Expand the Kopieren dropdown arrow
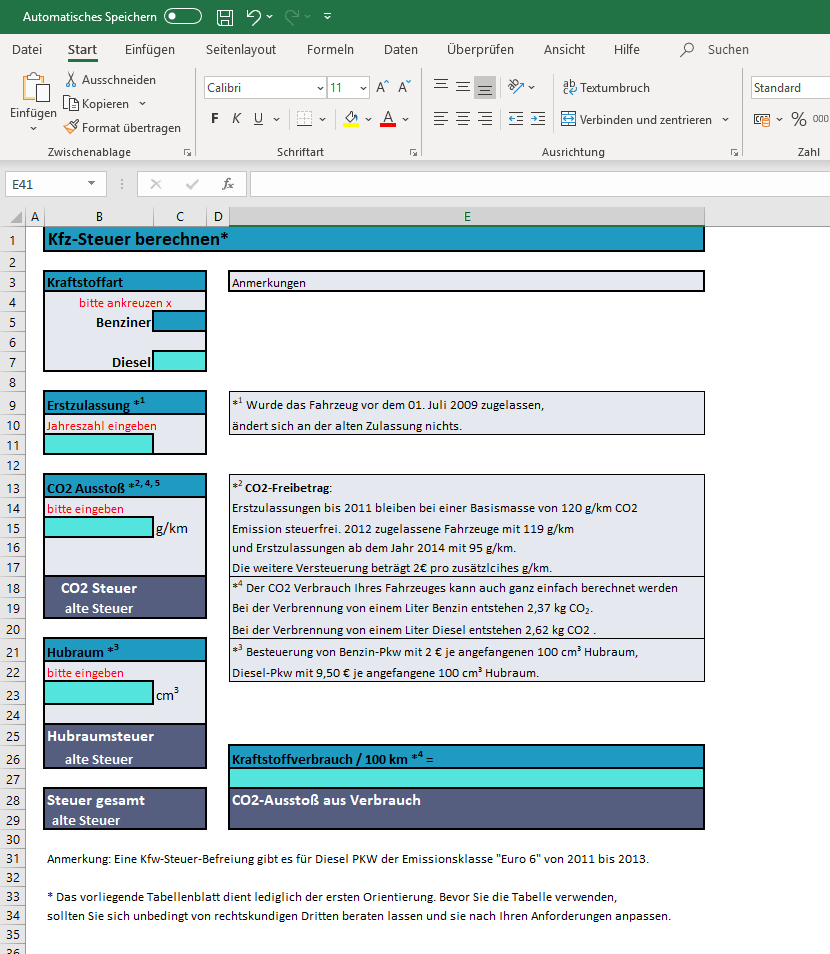 142,104
